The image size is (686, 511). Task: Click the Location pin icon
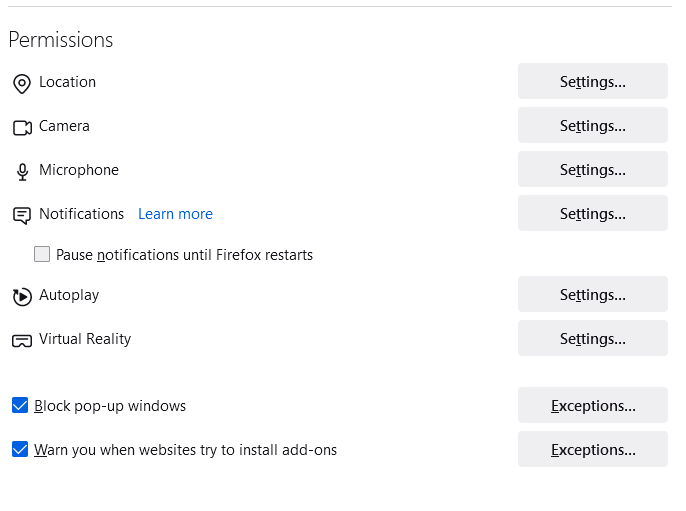click(22, 84)
